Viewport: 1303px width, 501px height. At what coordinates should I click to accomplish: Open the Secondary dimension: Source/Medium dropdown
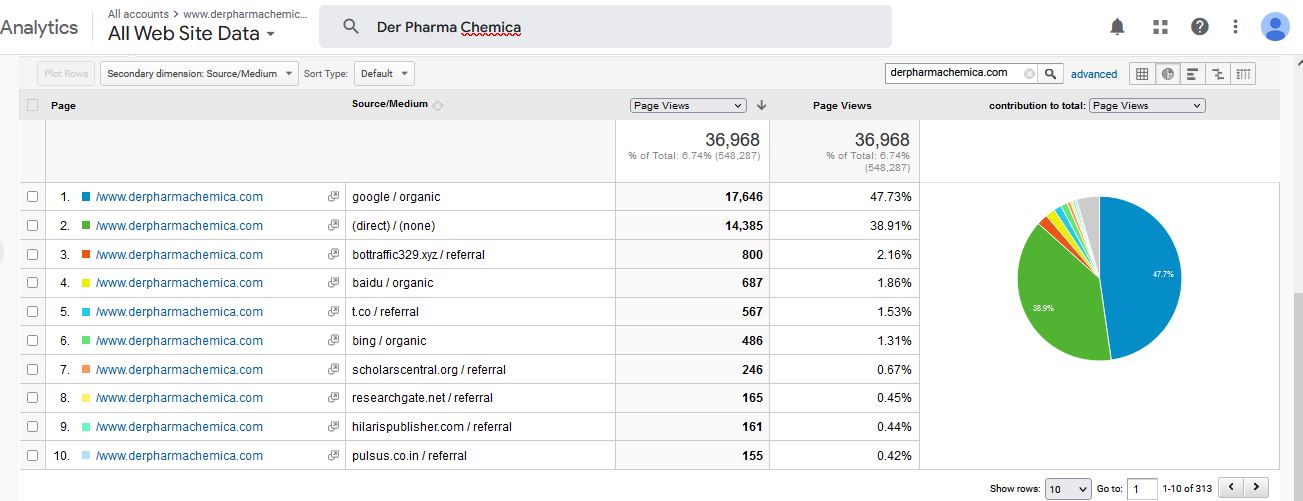click(x=199, y=74)
